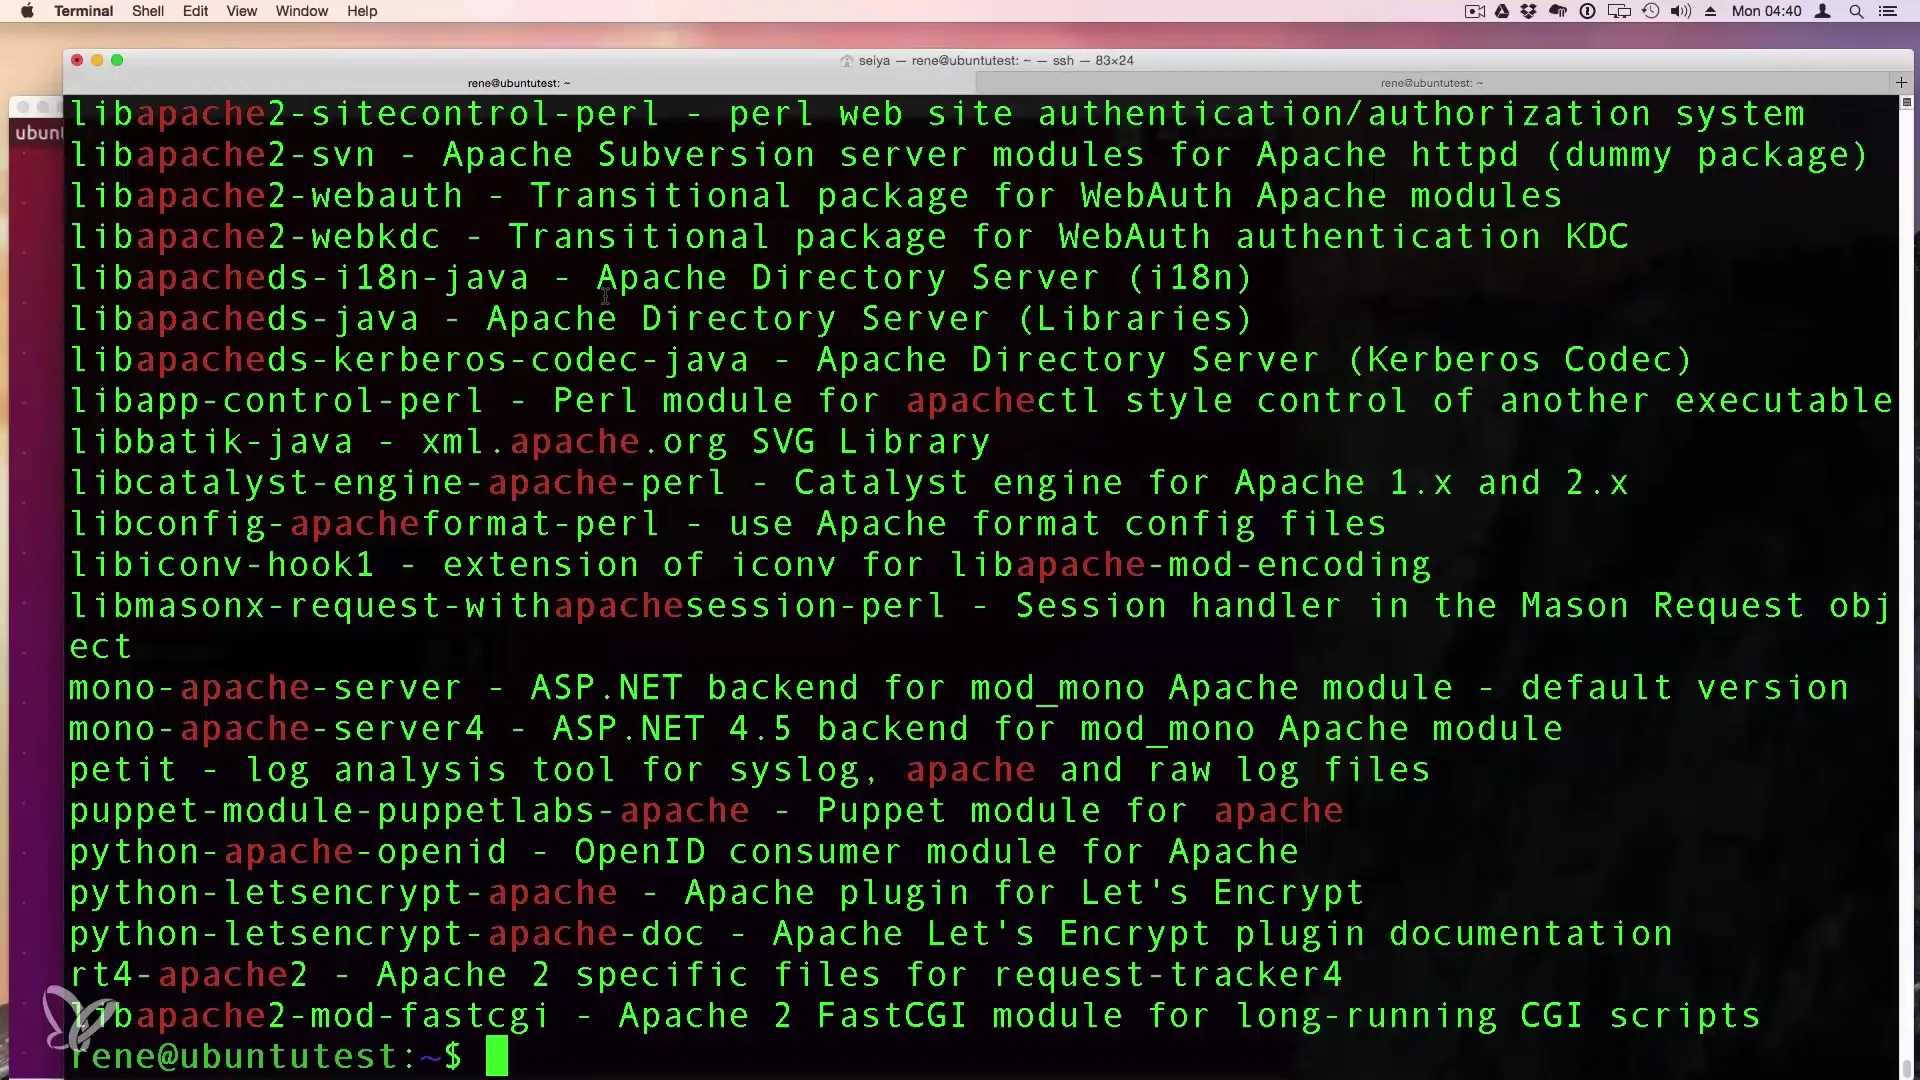Open the Apple menu

pos(27,11)
